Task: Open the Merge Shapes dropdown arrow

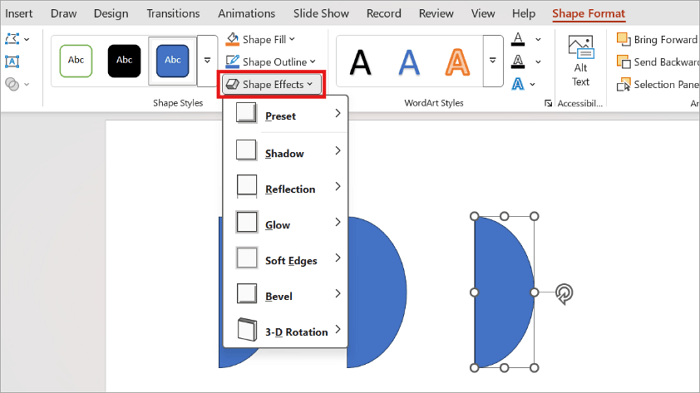Action: (27, 84)
